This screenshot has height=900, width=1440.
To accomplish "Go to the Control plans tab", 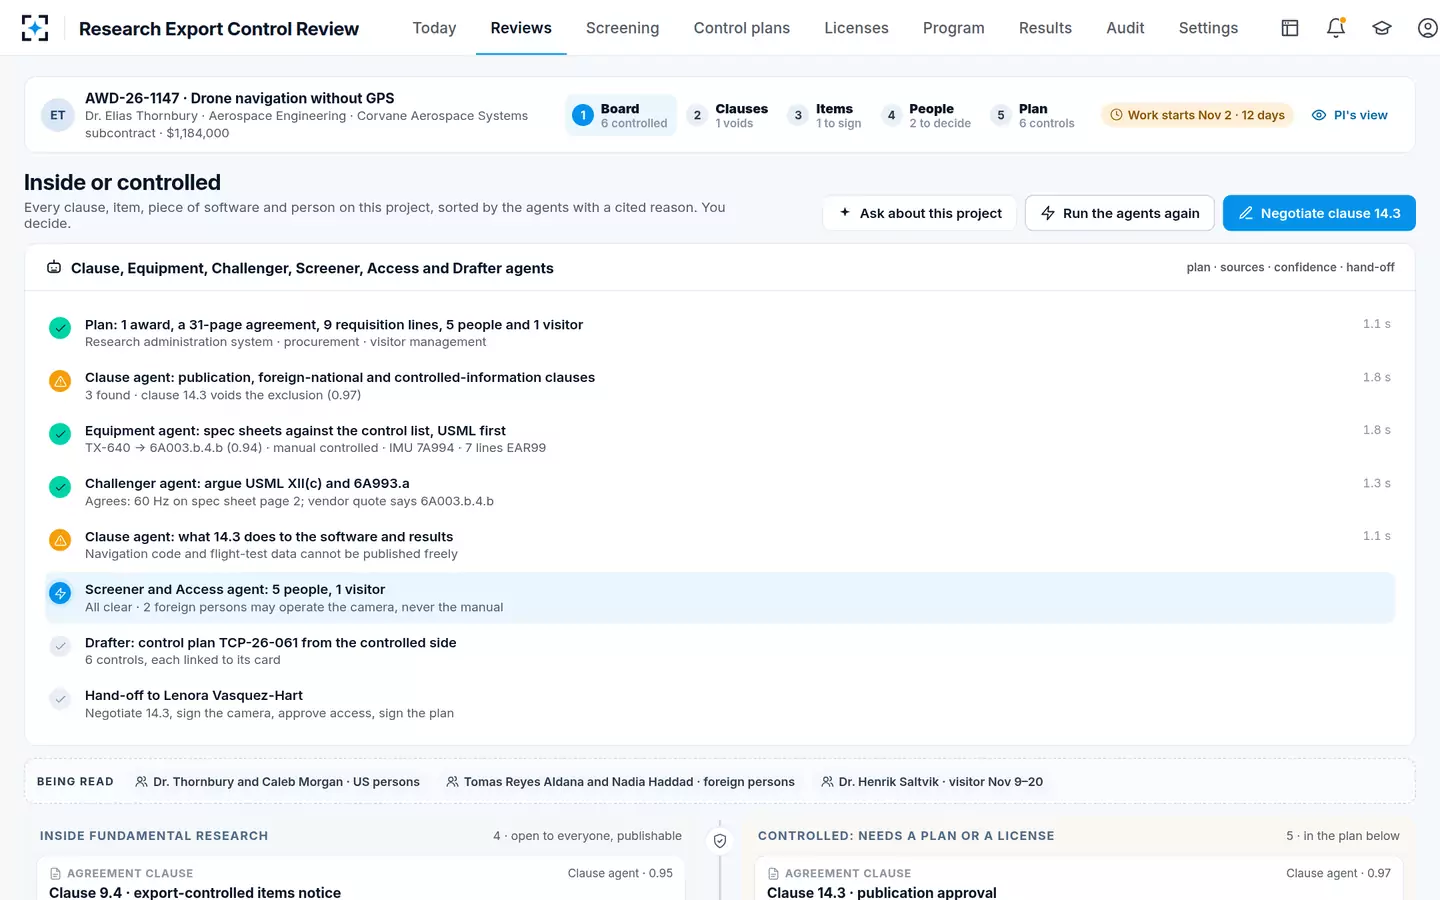I will [742, 28].
